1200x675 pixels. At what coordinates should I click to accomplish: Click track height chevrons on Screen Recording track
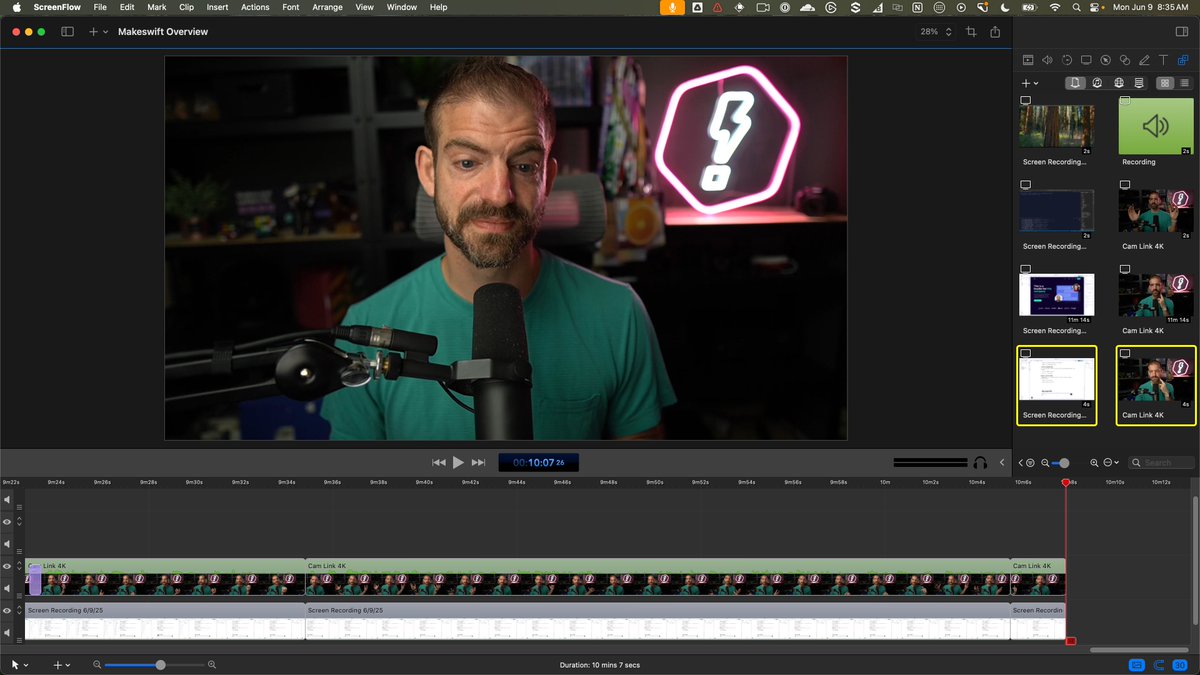19,610
